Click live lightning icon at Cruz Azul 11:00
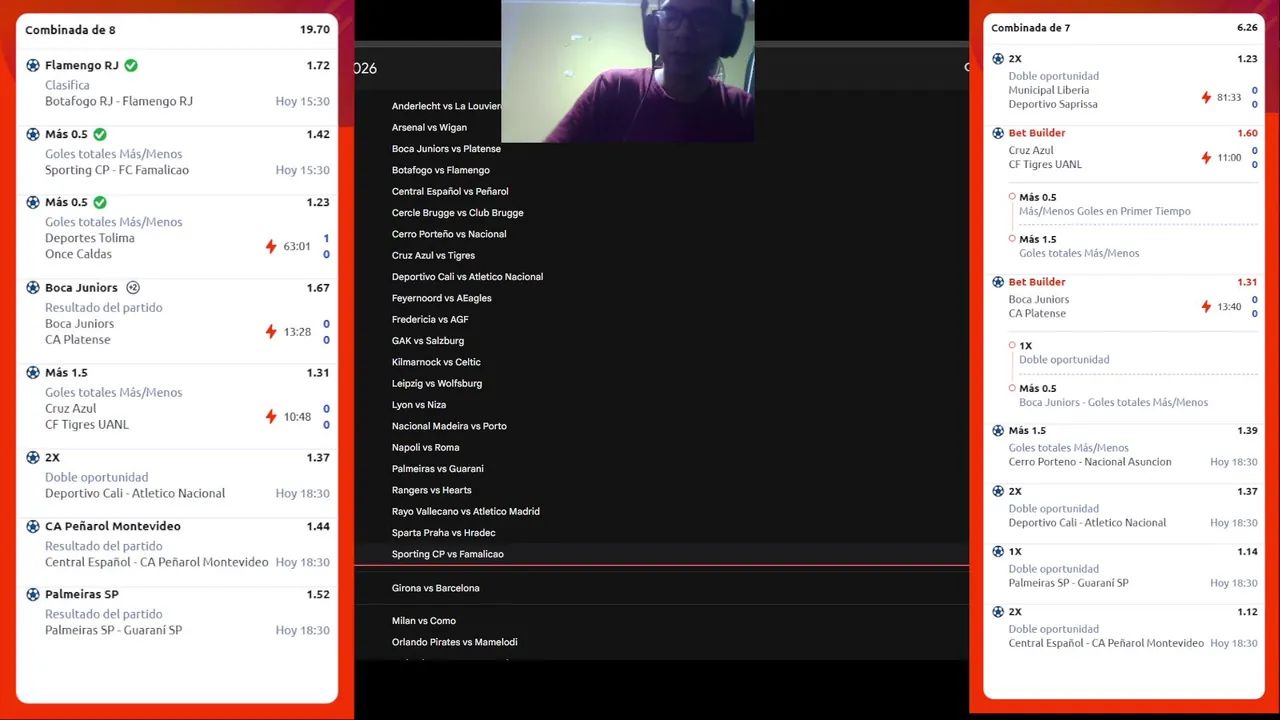Screen dimensions: 1280x720 pos(1207,158)
